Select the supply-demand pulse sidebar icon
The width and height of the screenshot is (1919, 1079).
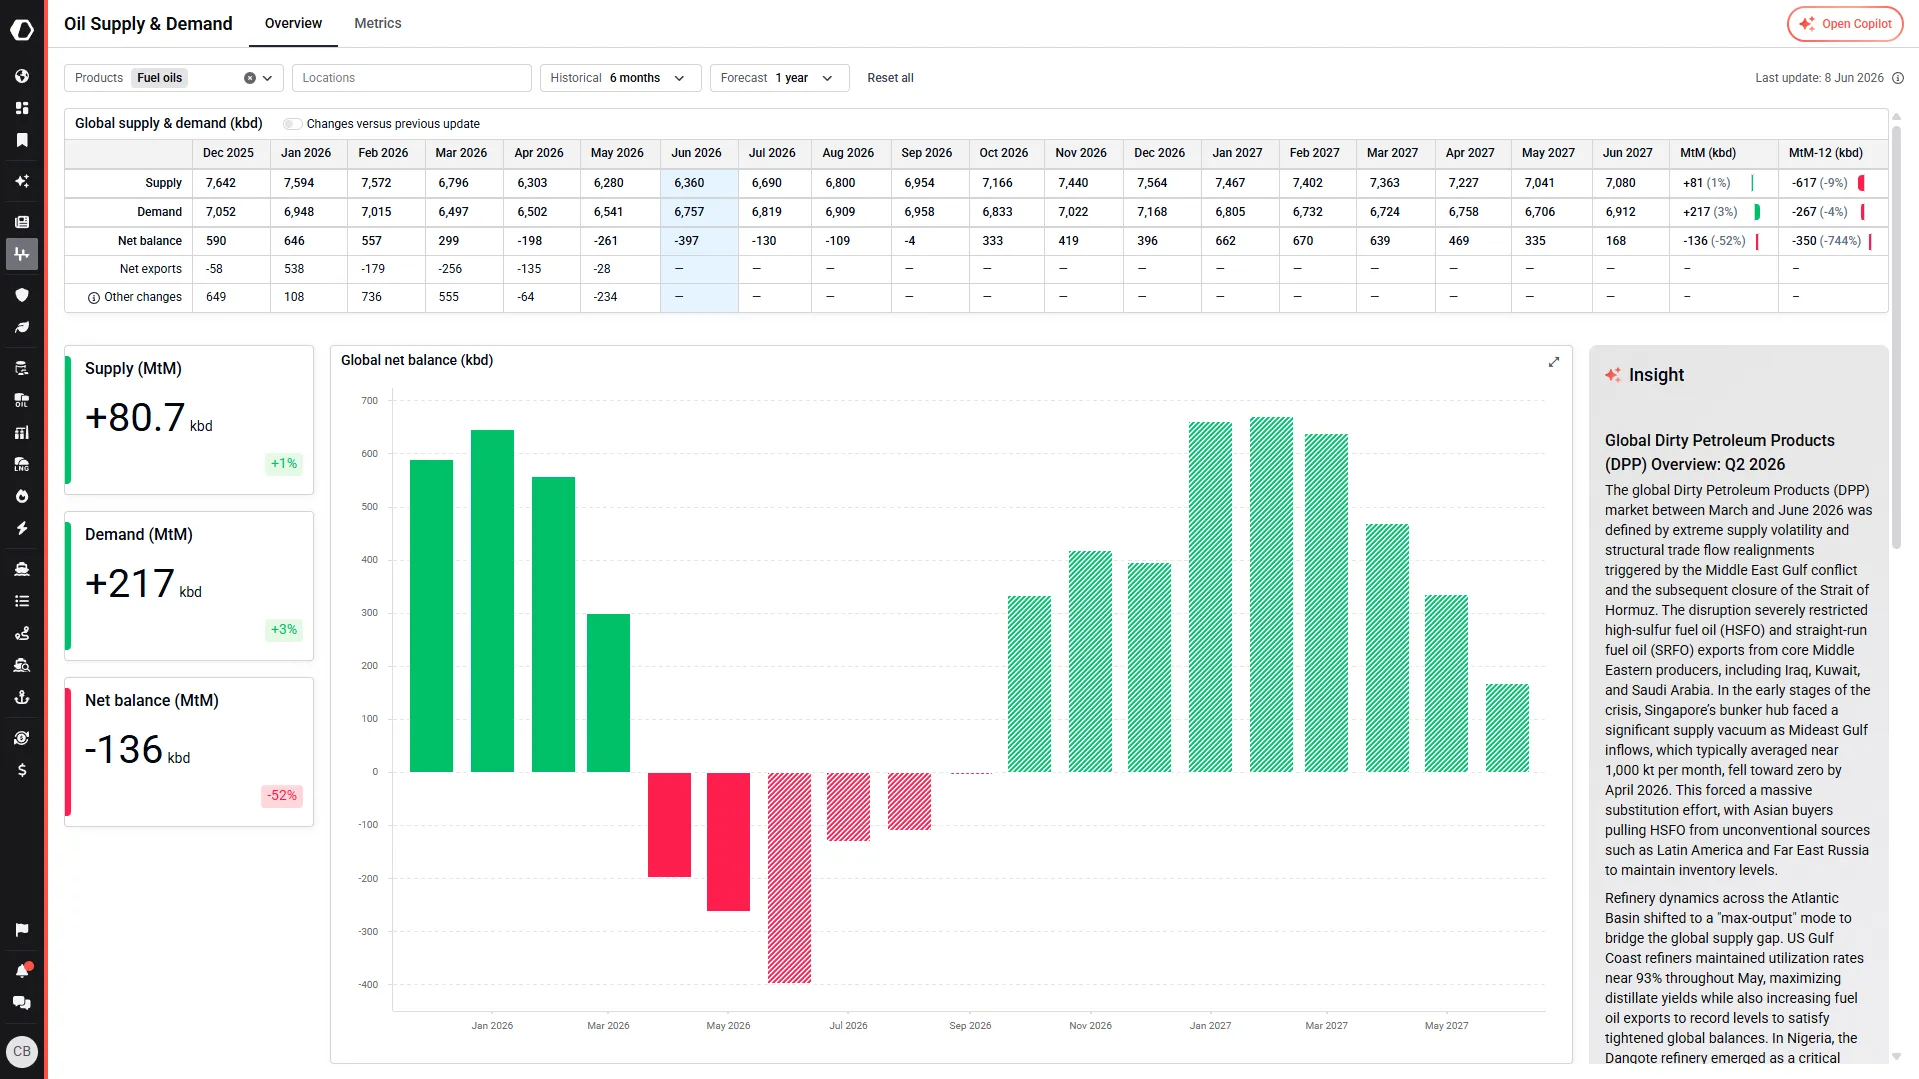click(x=22, y=254)
